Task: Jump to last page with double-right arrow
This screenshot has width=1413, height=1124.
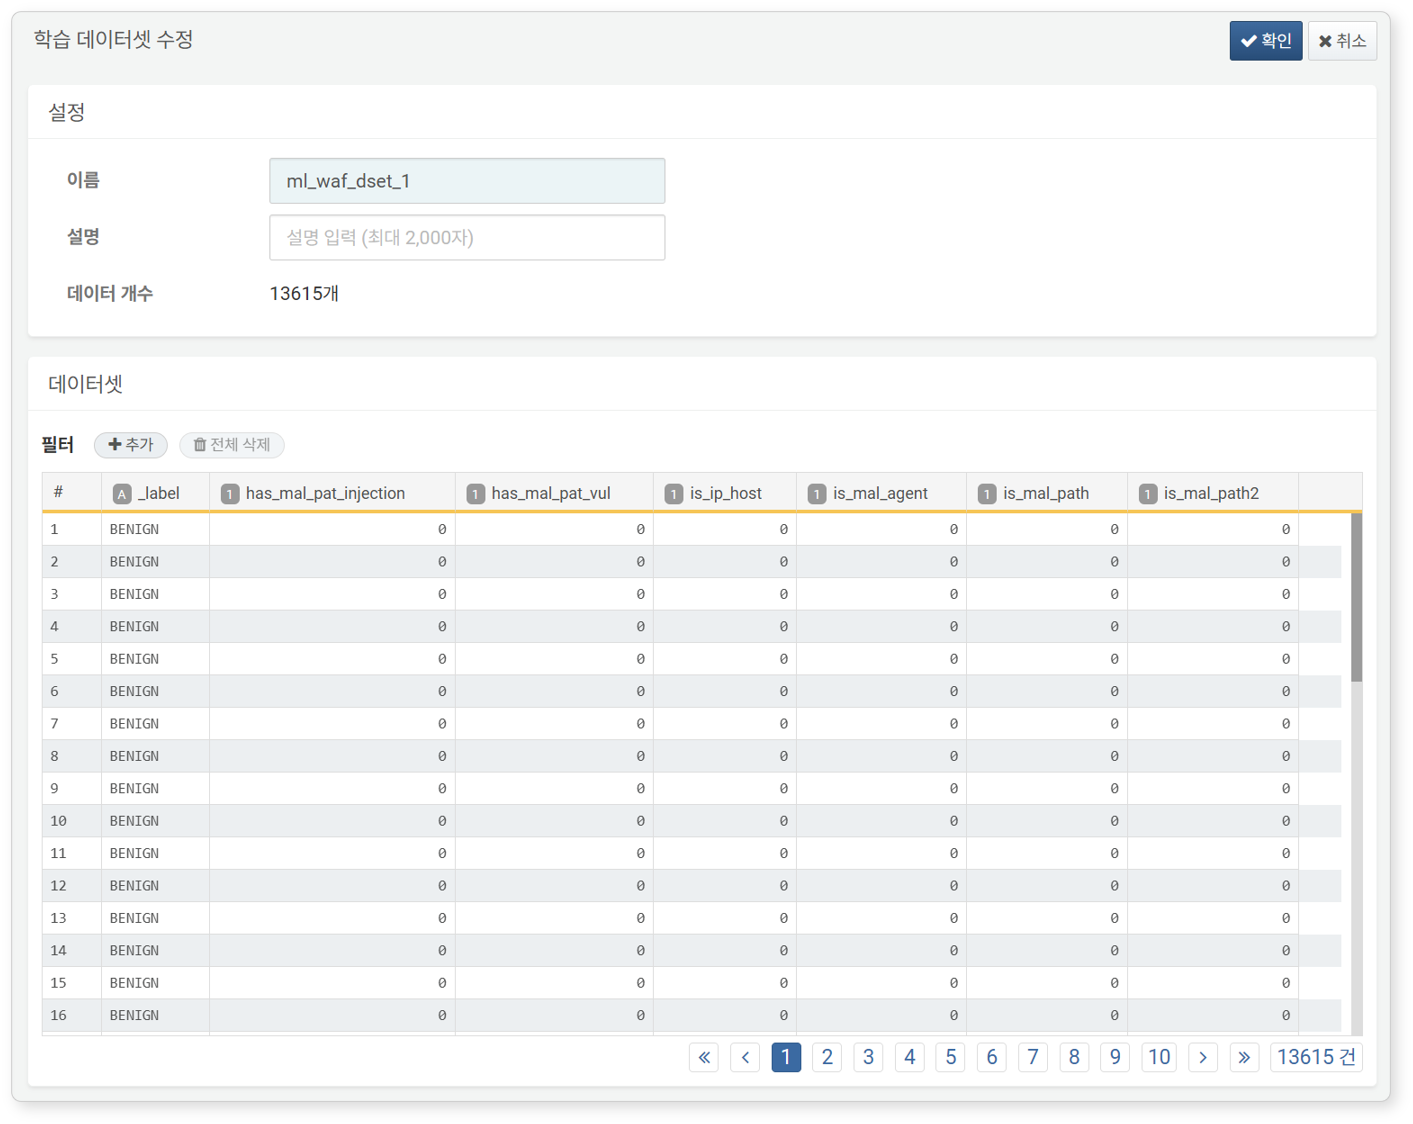Action: (1244, 1057)
